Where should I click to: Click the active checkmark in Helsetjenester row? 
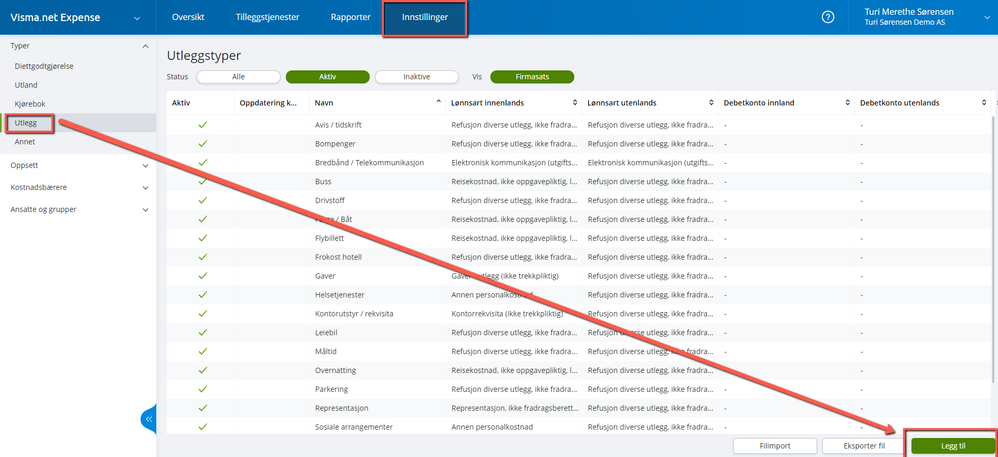point(203,295)
